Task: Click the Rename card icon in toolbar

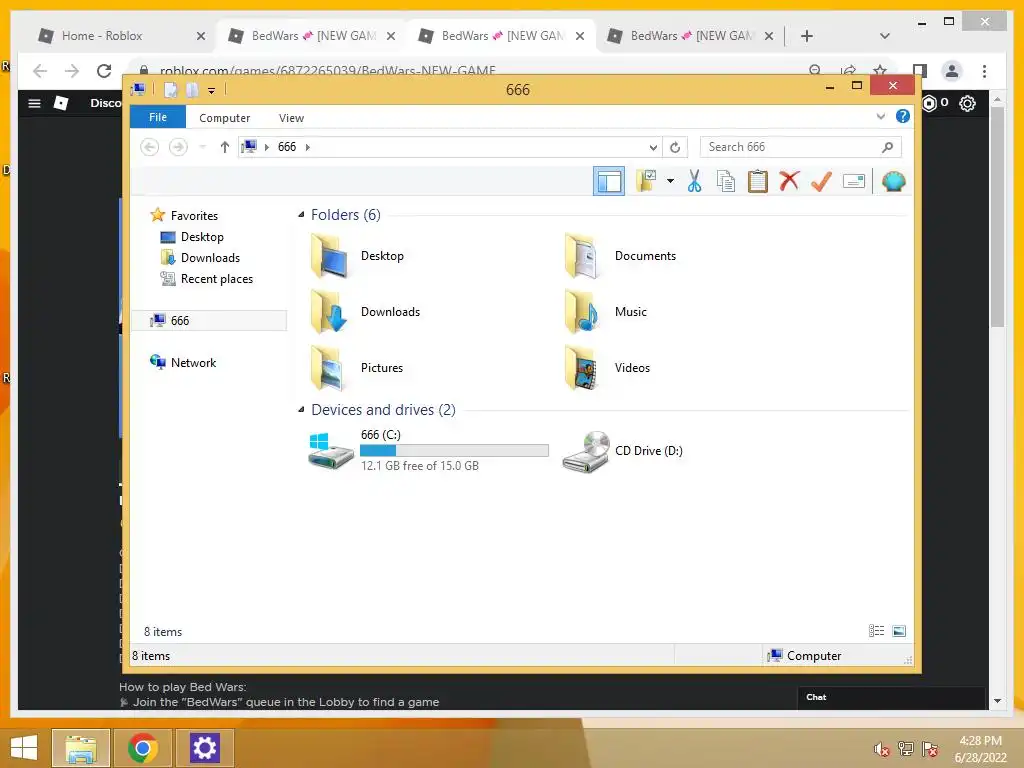Action: point(854,181)
